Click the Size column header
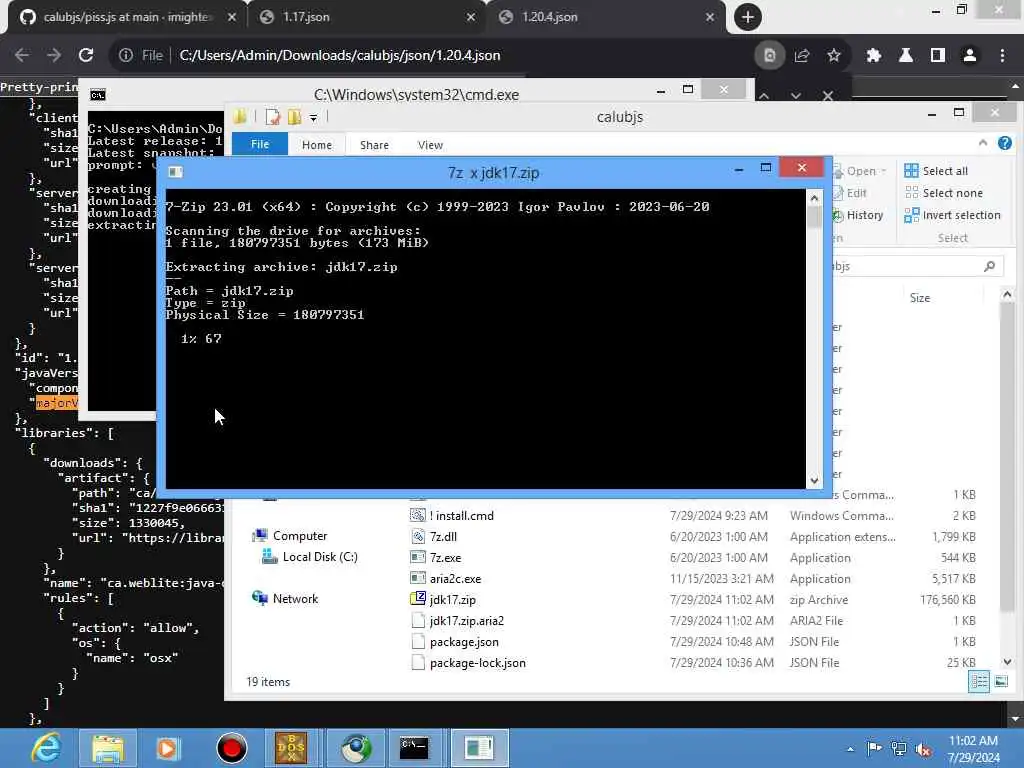 click(920, 298)
